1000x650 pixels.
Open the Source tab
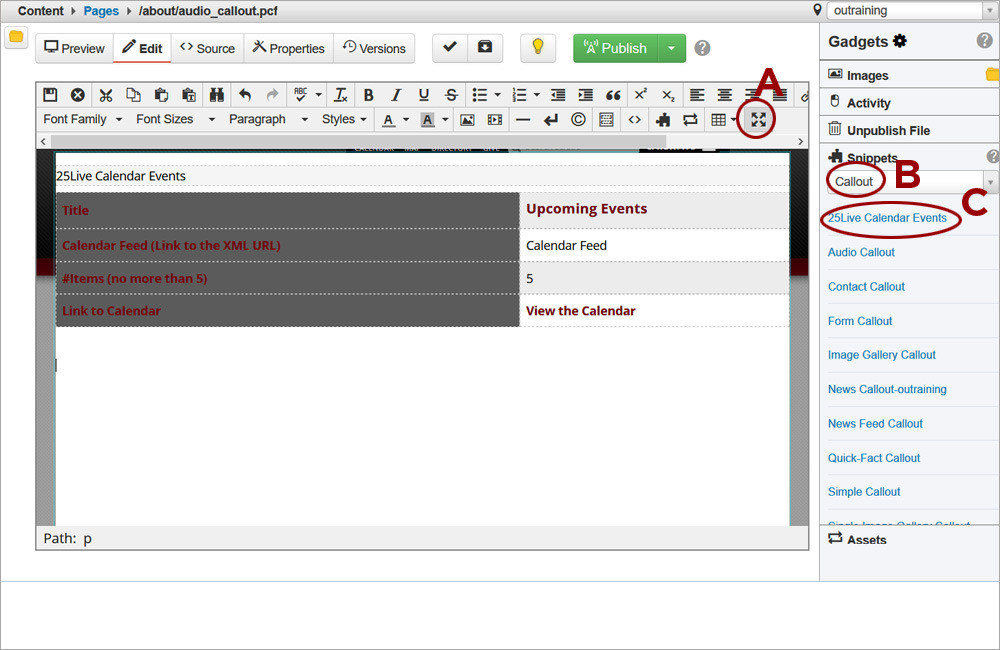[207, 48]
